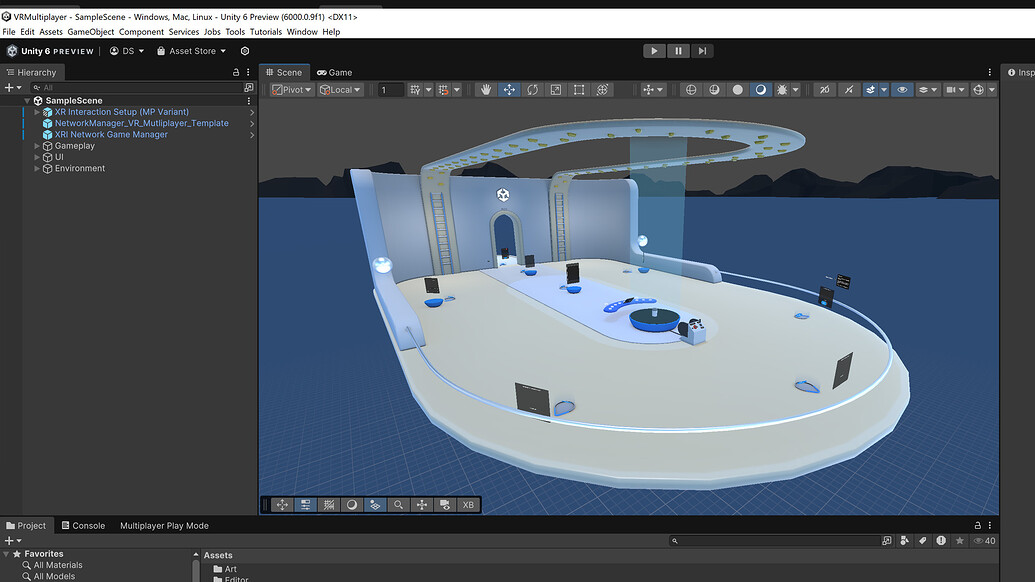Image resolution: width=1035 pixels, height=582 pixels.
Task: Expand the Environment object in the Hierarchy
Action: (x=36, y=168)
